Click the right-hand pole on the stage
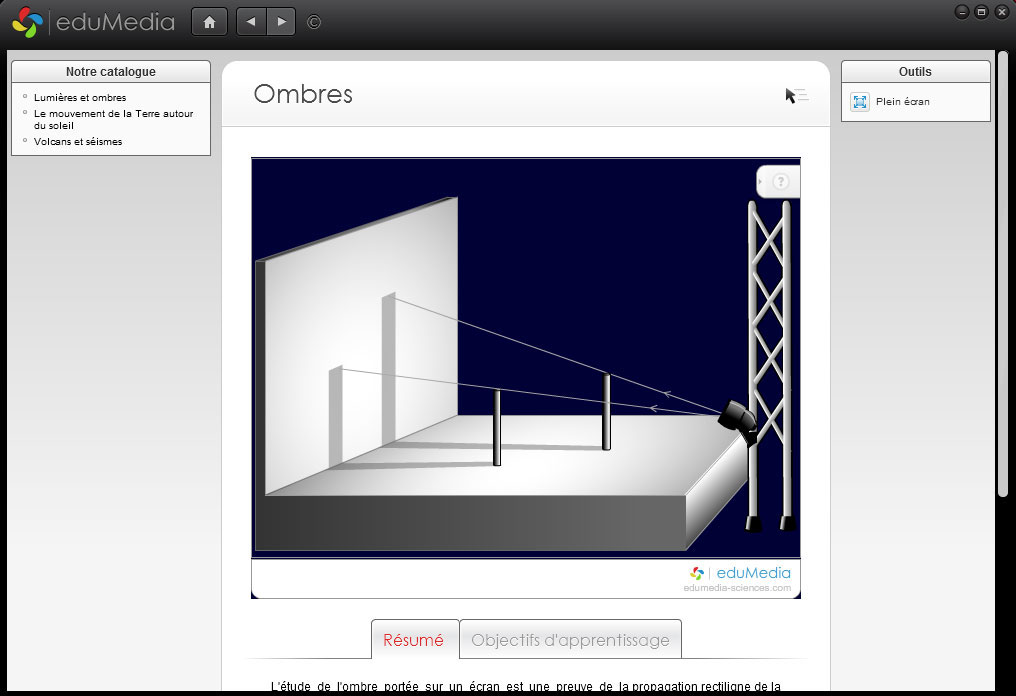The width and height of the screenshot is (1016, 696). pyautogui.click(x=606, y=412)
